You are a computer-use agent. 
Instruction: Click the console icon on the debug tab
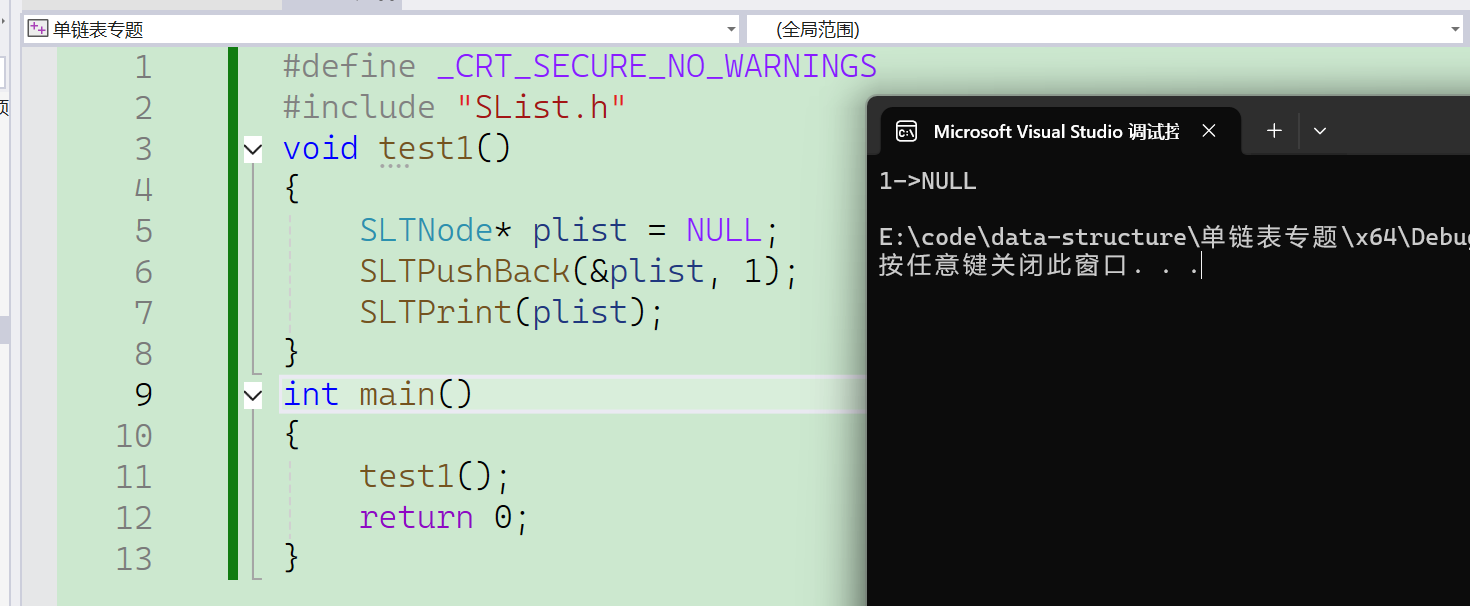click(x=906, y=131)
